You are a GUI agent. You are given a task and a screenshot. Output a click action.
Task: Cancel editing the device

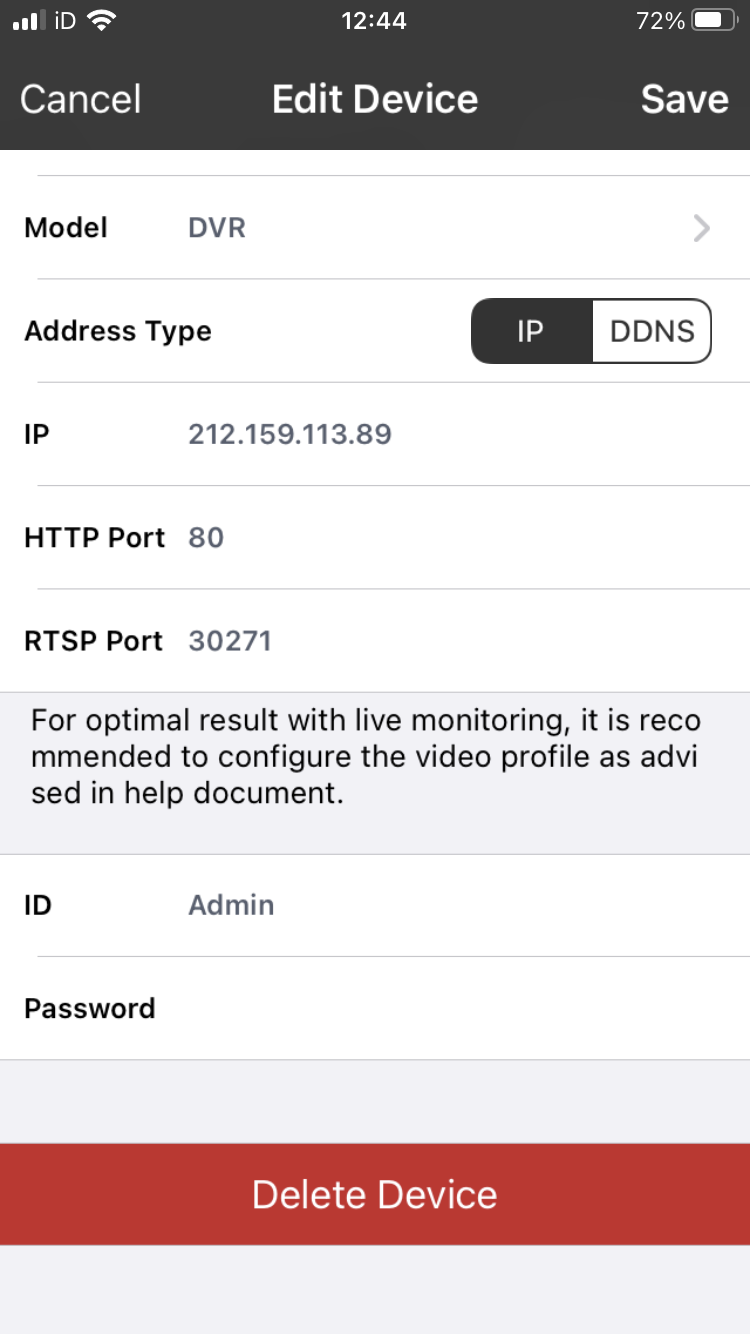79,98
